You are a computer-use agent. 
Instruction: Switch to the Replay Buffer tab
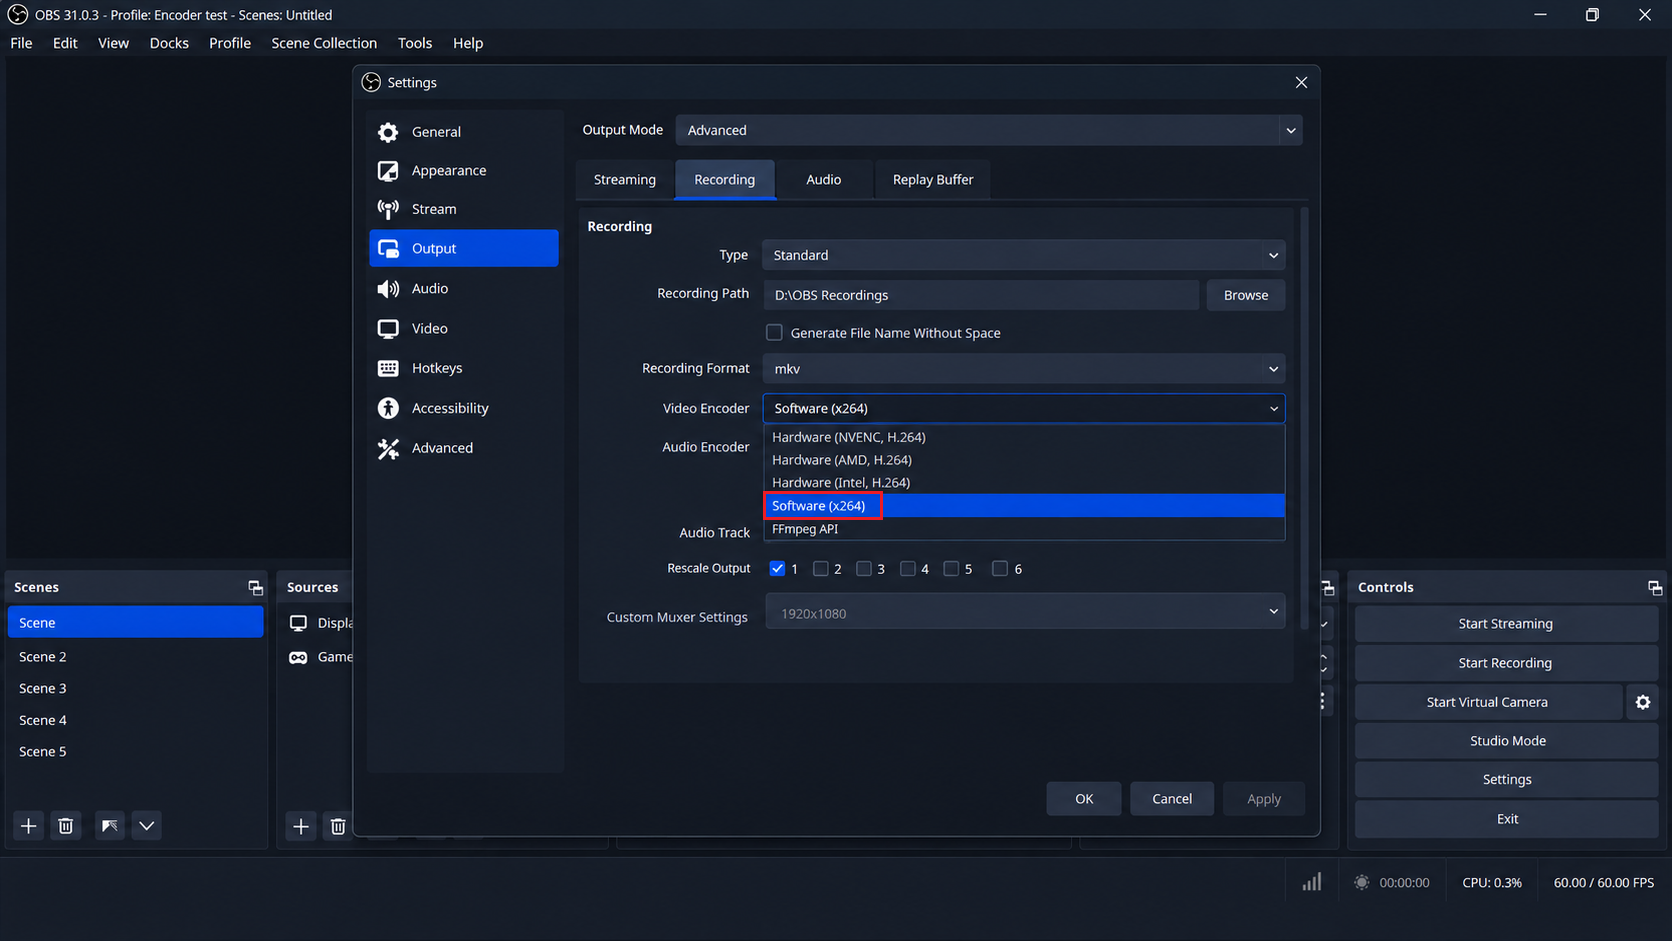pyautogui.click(x=933, y=179)
